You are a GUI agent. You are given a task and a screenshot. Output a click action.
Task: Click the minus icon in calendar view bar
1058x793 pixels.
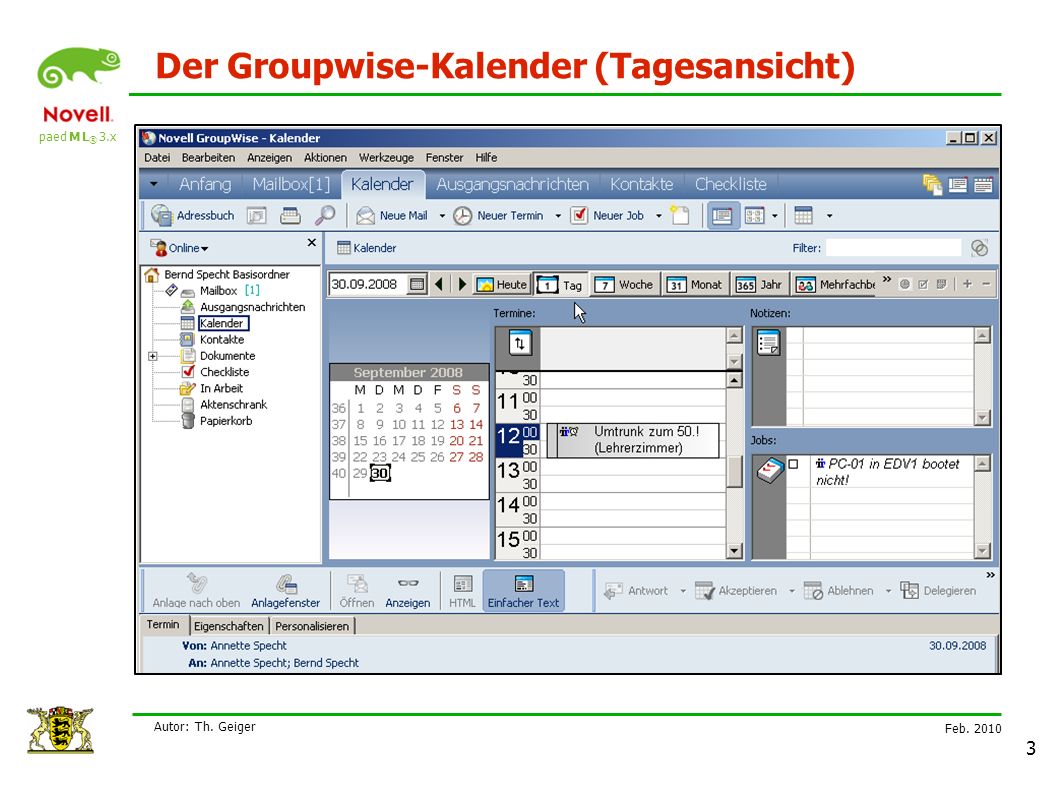tap(986, 284)
